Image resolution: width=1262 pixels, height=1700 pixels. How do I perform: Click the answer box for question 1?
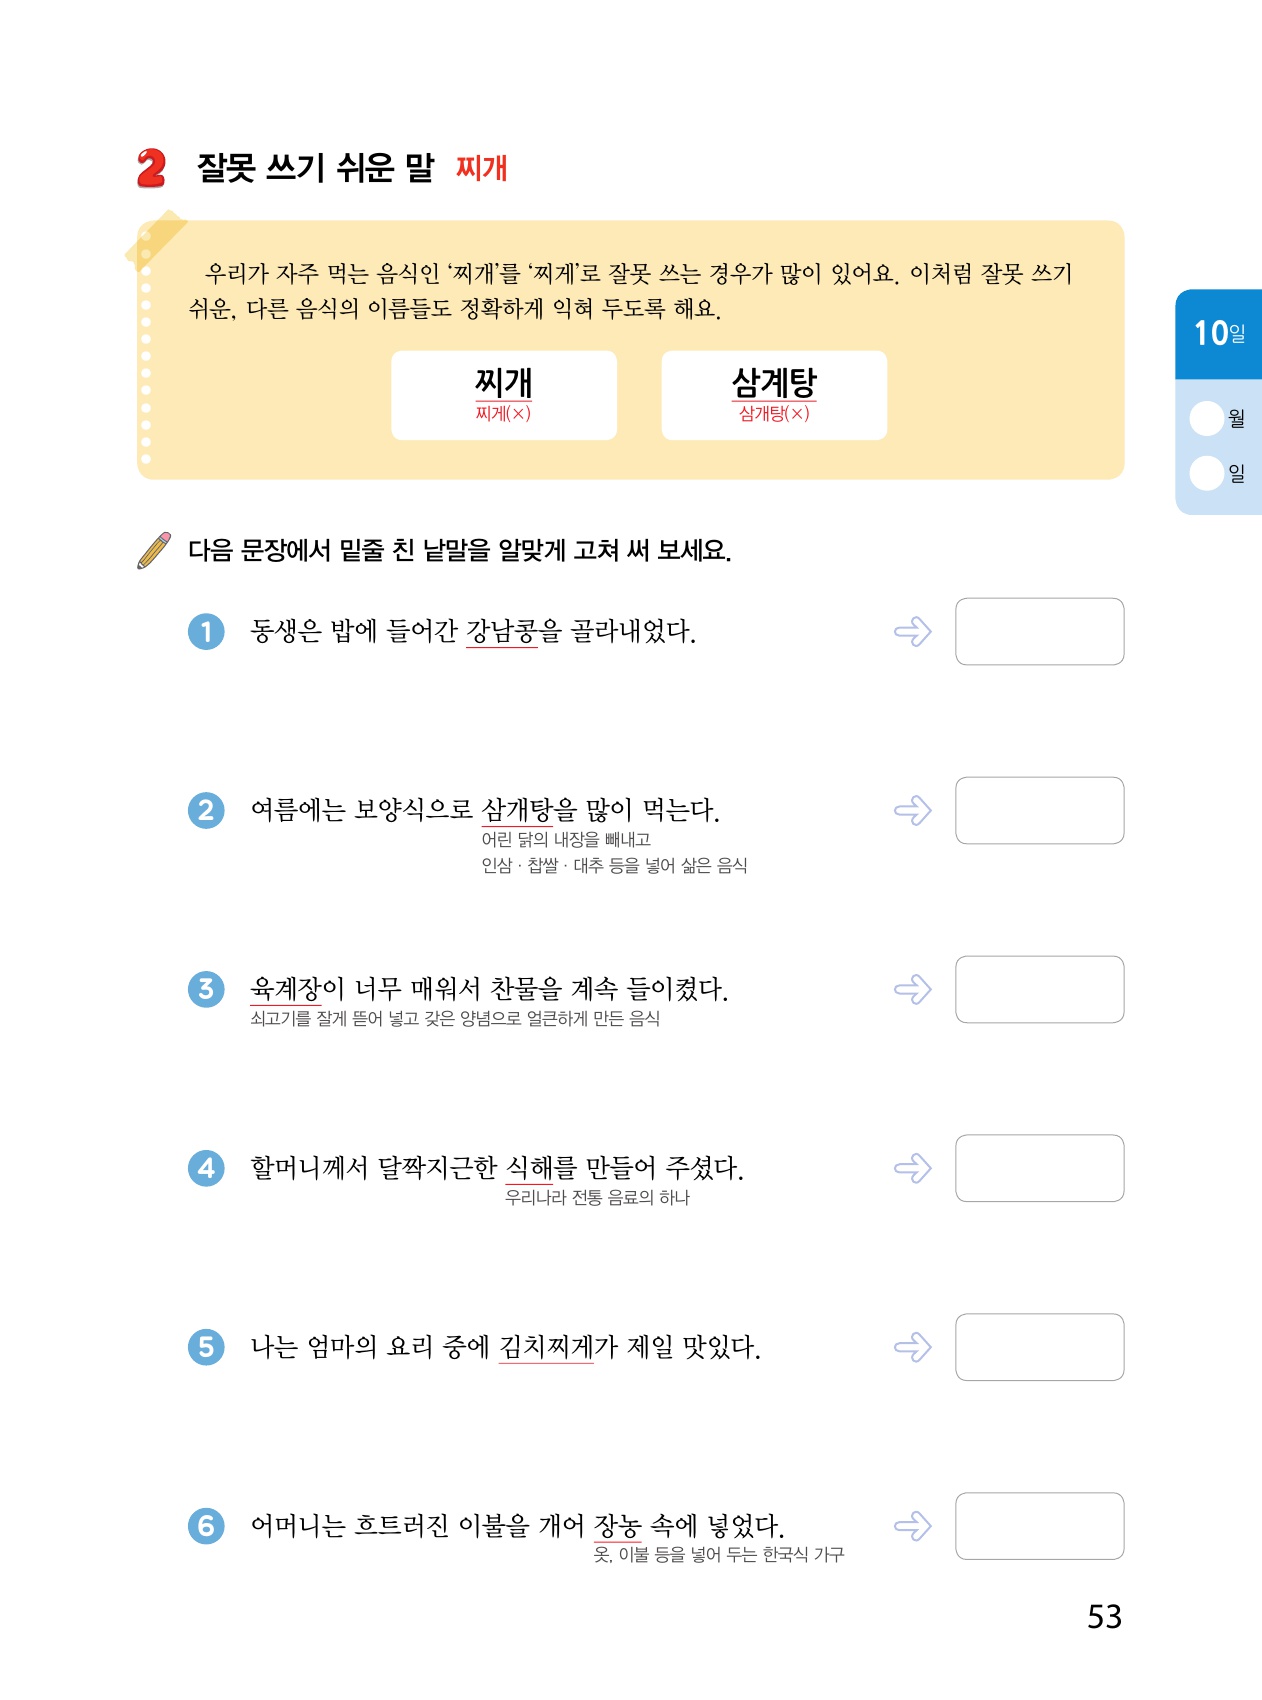pos(1039,631)
